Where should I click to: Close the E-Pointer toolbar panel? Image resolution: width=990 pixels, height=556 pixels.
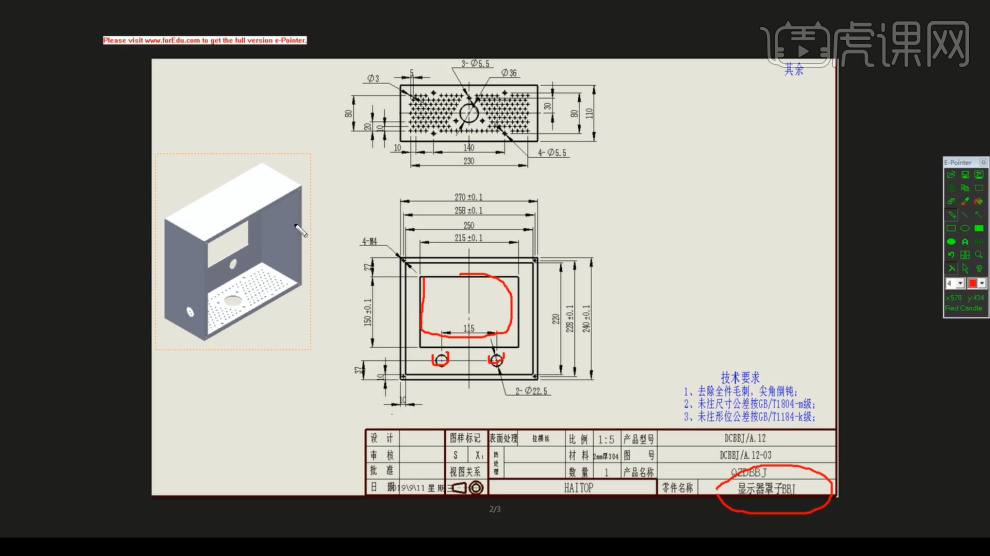coord(983,162)
